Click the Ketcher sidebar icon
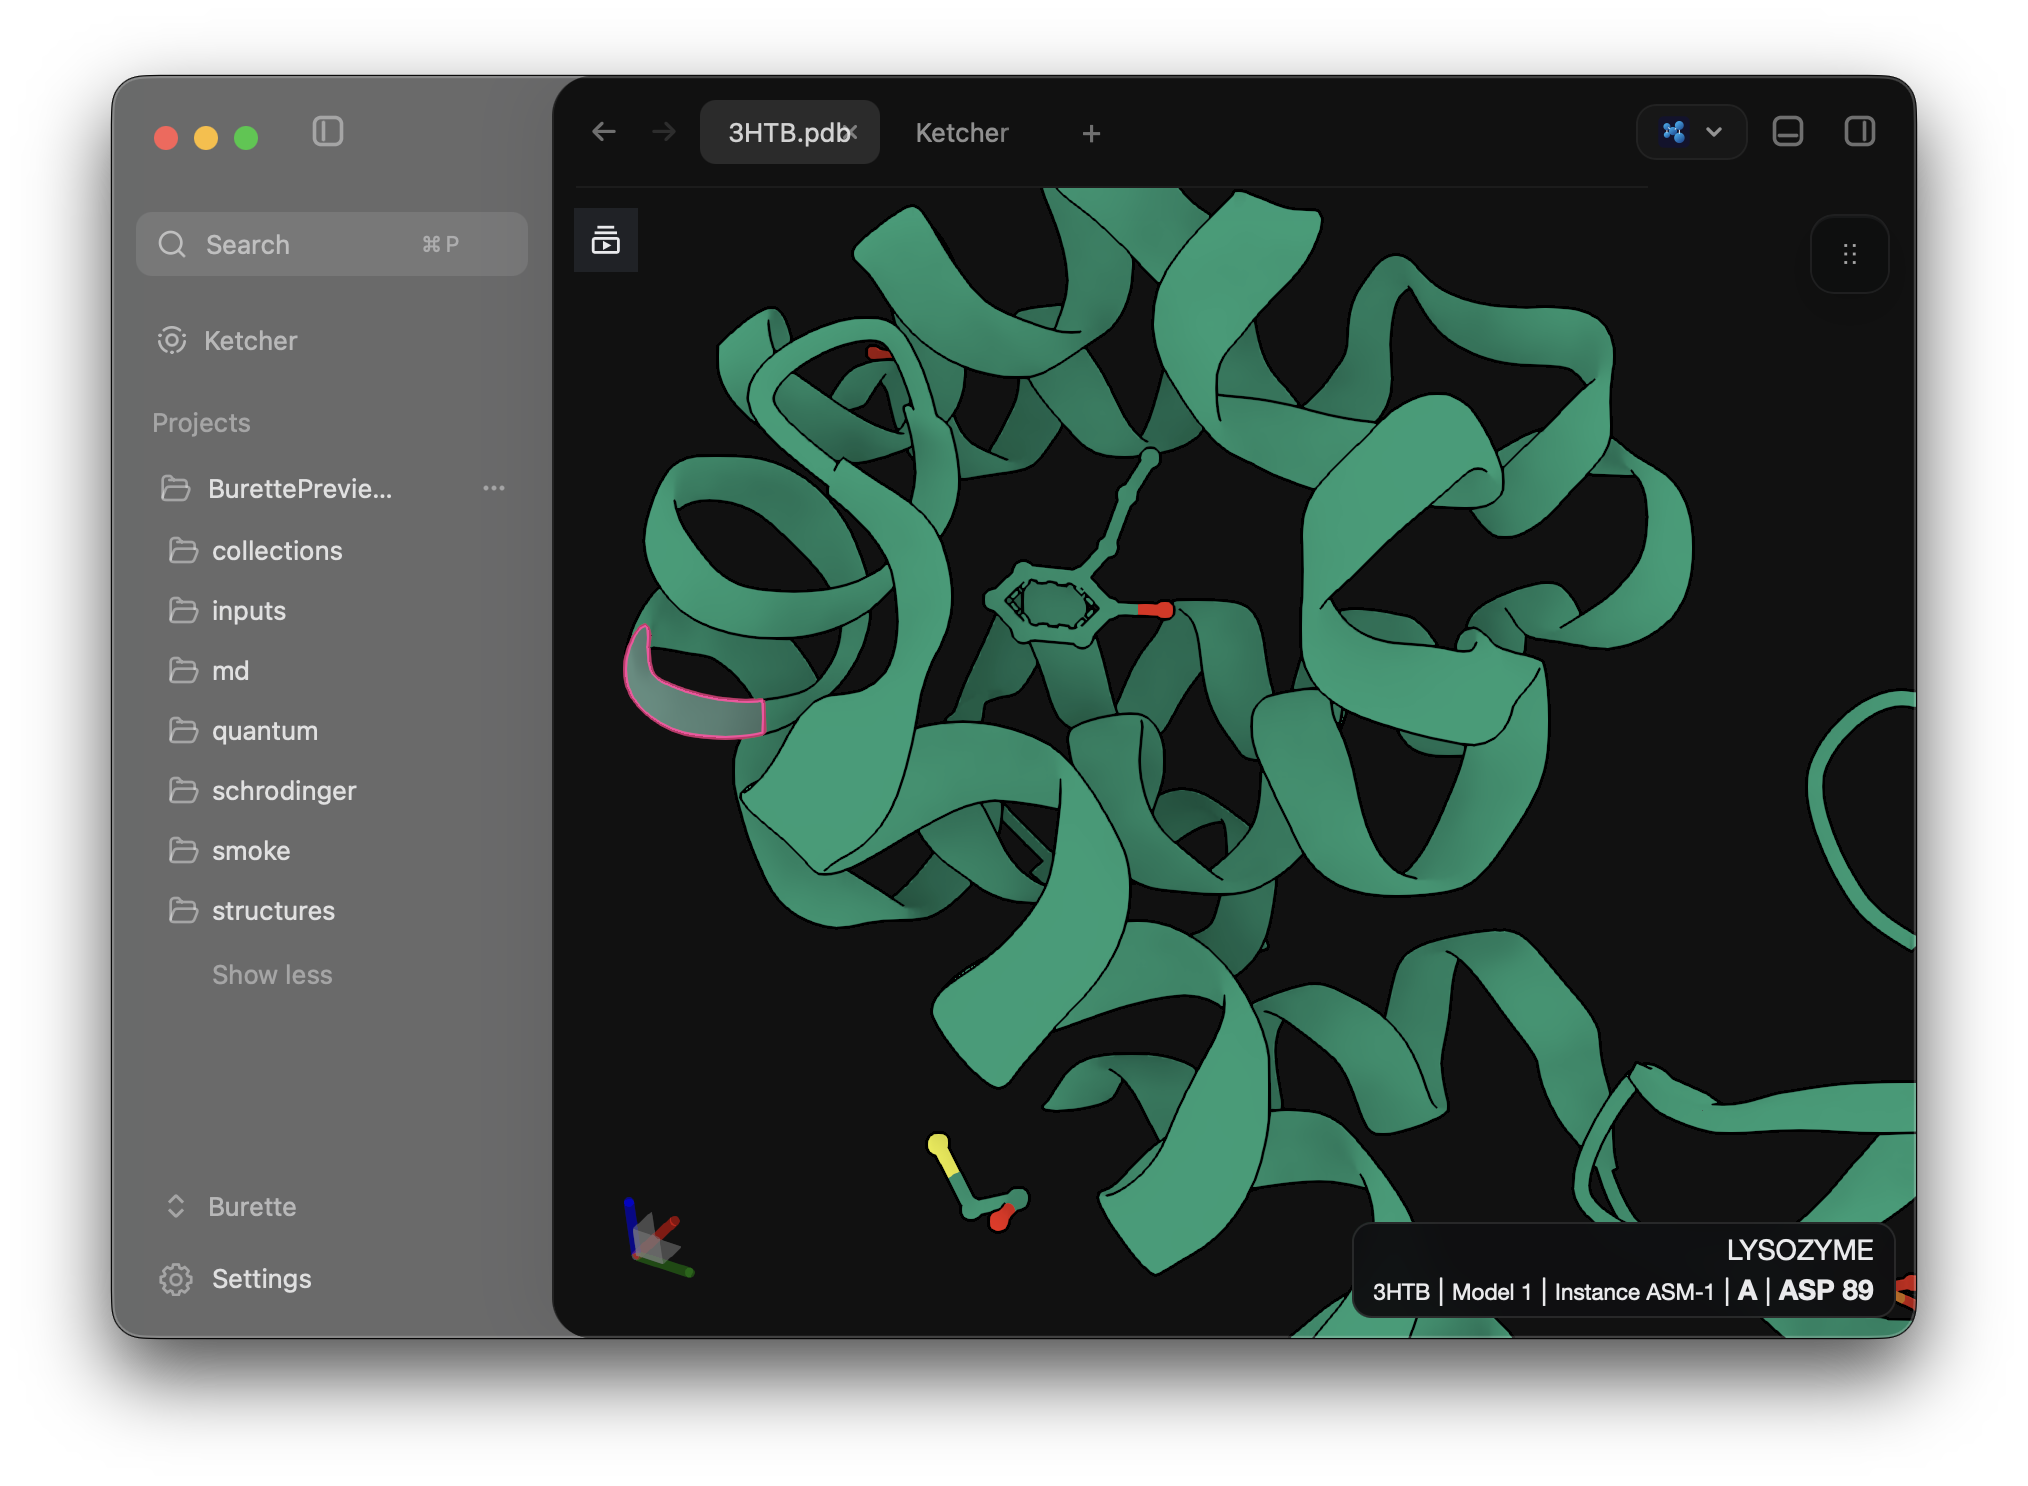The height and width of the screenshot is (1486, 2028). 172,341
